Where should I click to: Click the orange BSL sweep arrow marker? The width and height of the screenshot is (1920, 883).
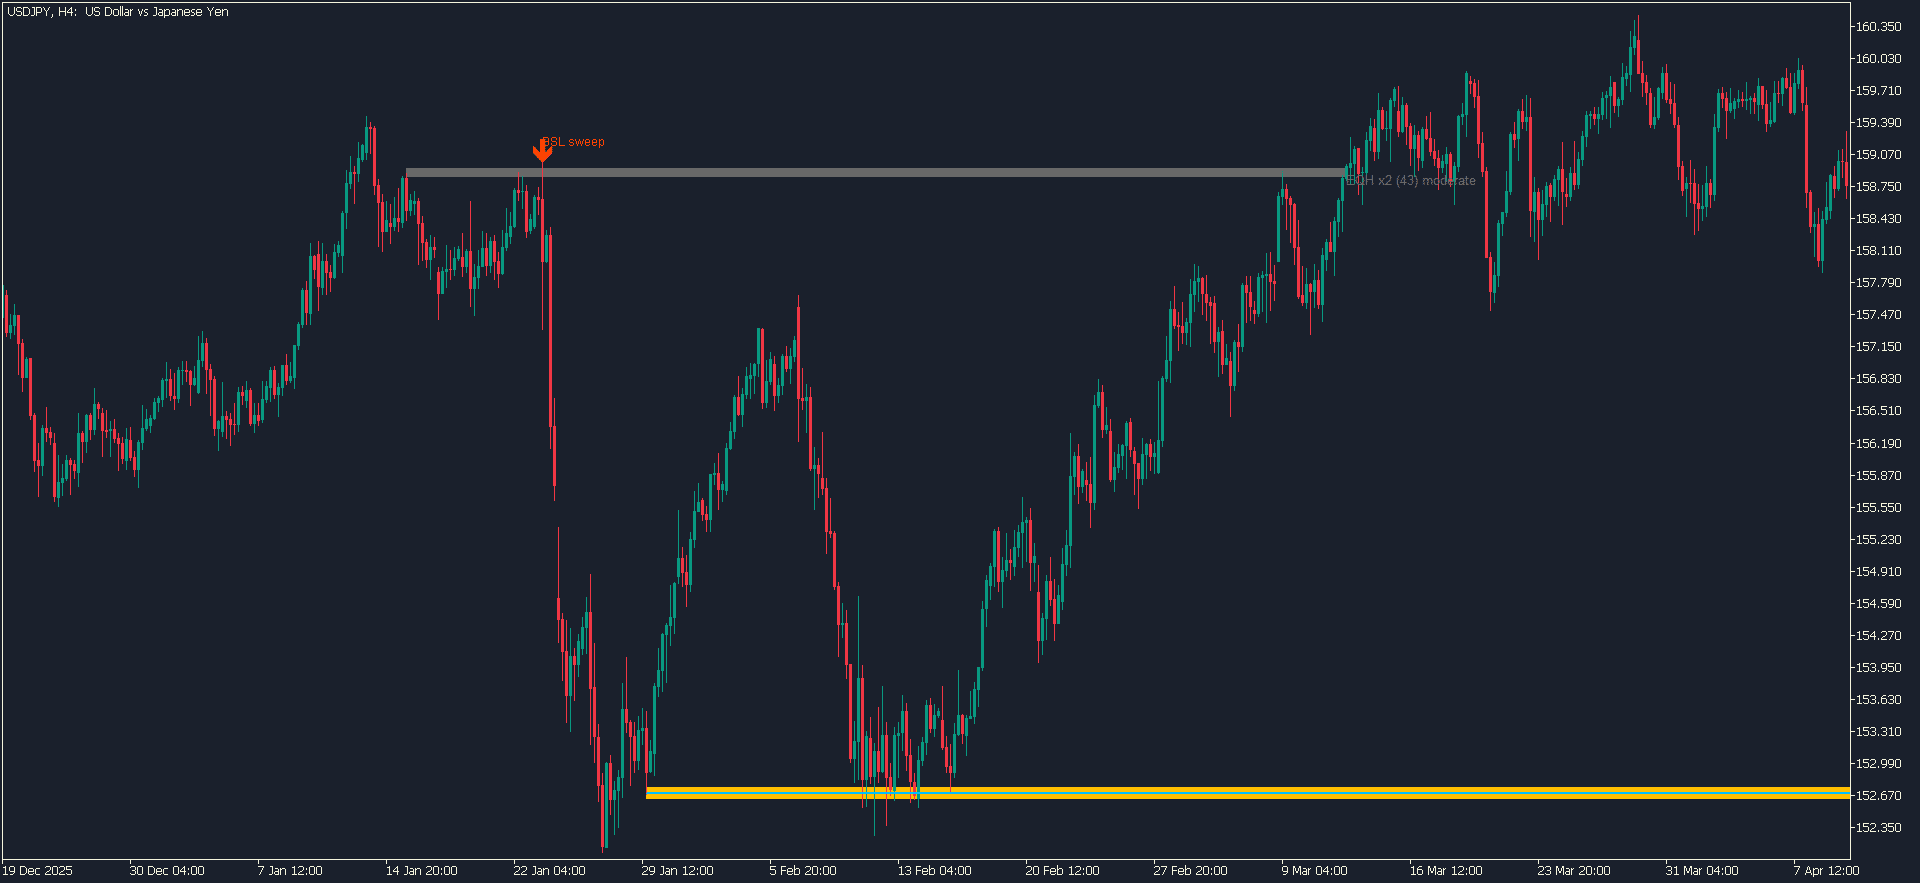point(542,151)
